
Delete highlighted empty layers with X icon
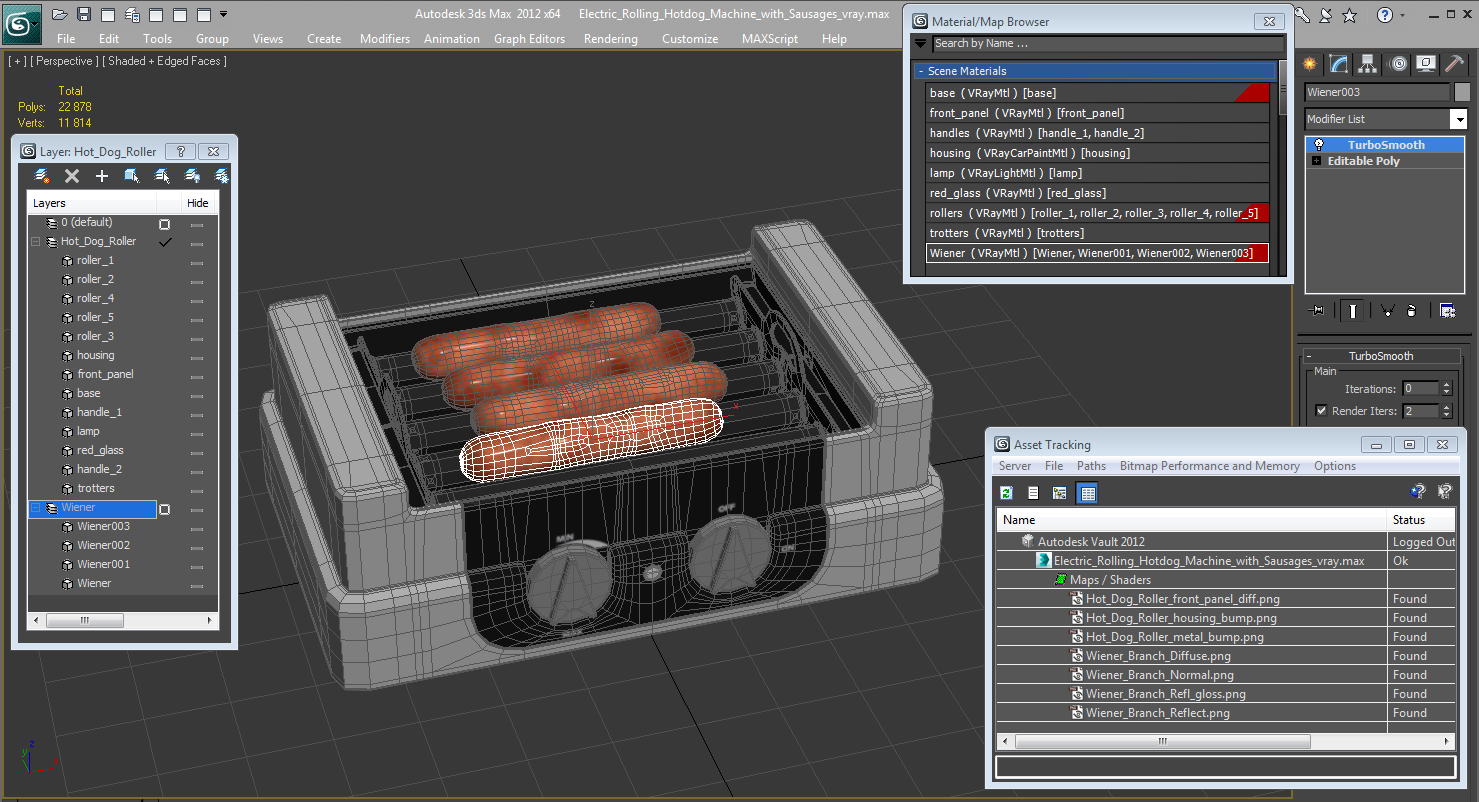(x=72, y=176)
